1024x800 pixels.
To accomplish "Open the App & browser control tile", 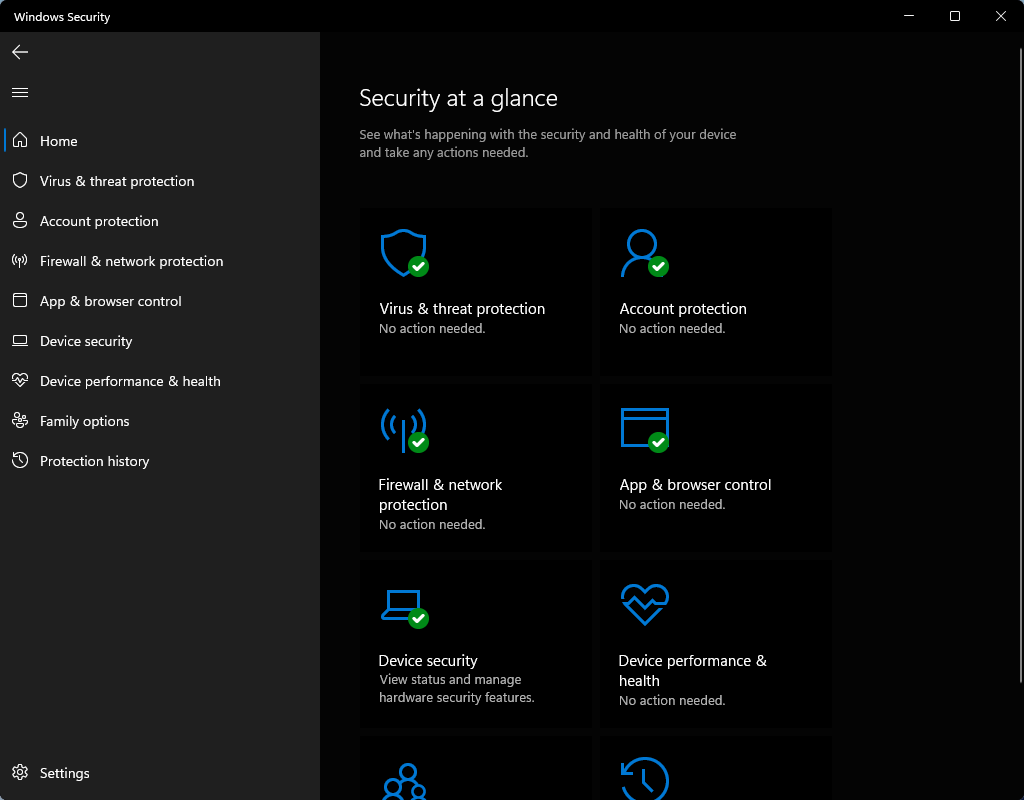I will (x=715, y=467).
